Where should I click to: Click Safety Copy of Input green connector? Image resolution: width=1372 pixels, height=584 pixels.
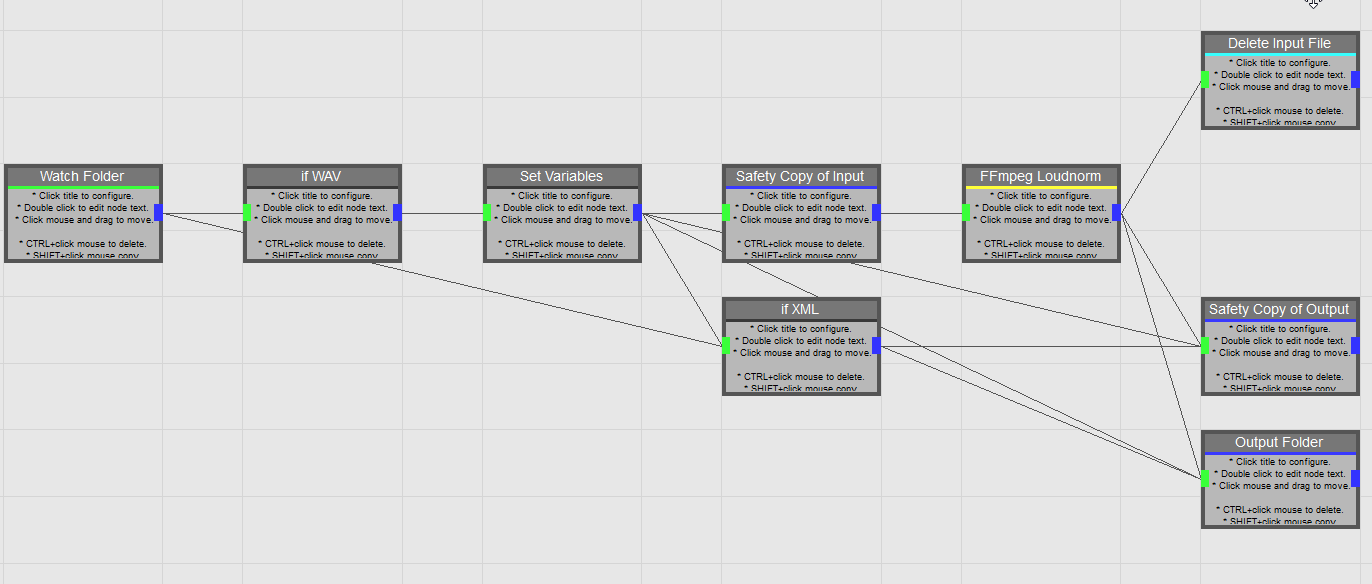(x=726, y=212)
